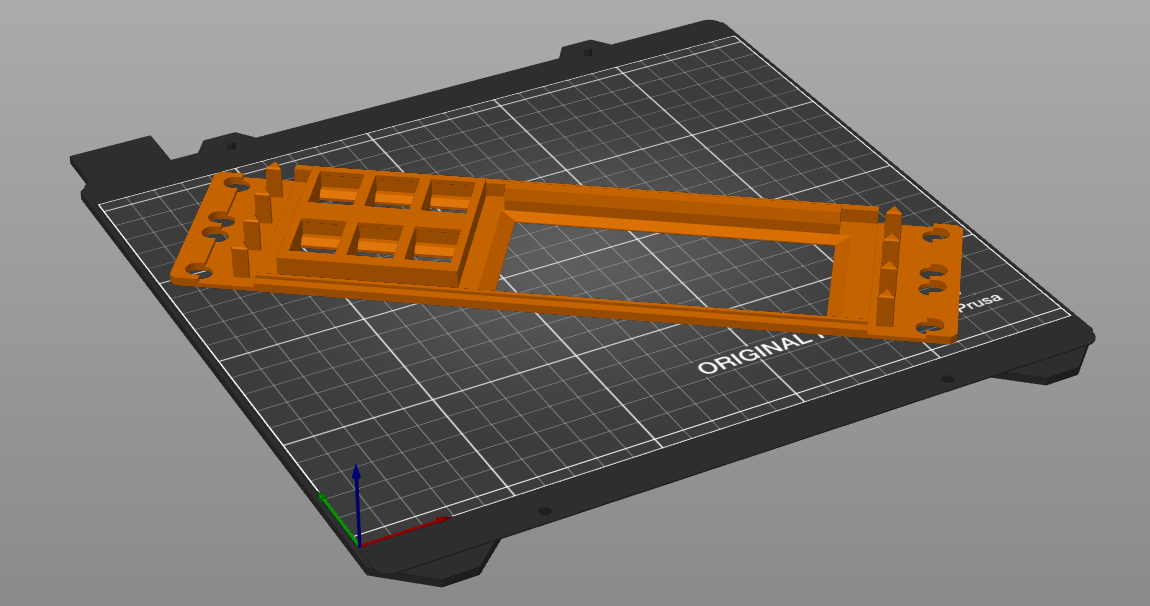Click the green Y axis arrow
The height and width of the screenshot is (606, 1150).
[325, 499]
